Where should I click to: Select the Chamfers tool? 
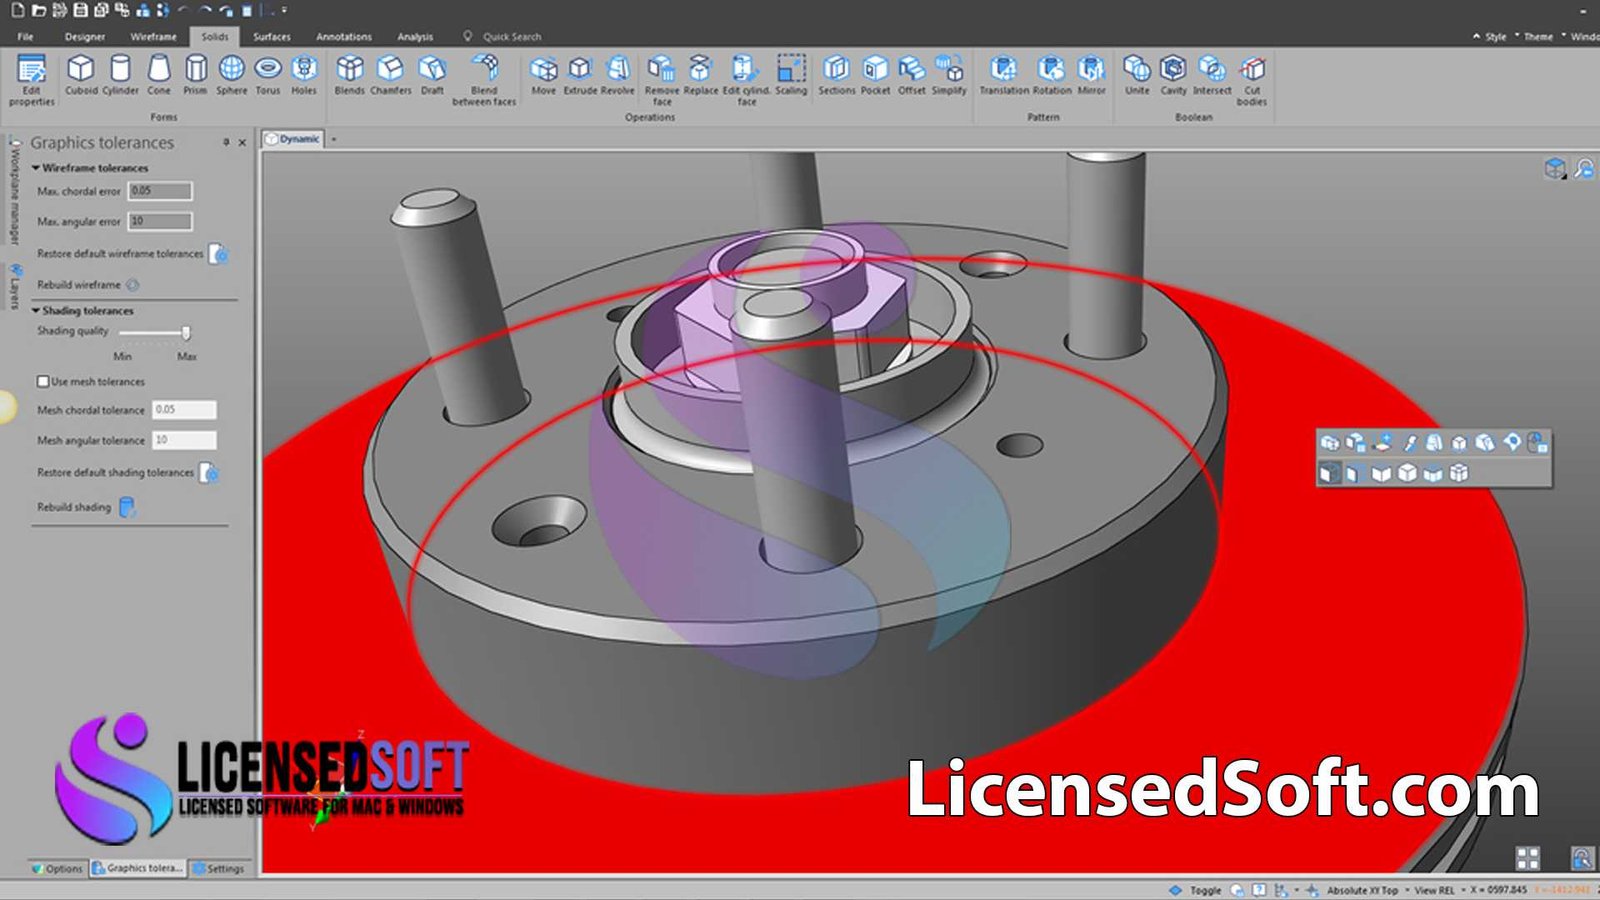click(390, 76)
